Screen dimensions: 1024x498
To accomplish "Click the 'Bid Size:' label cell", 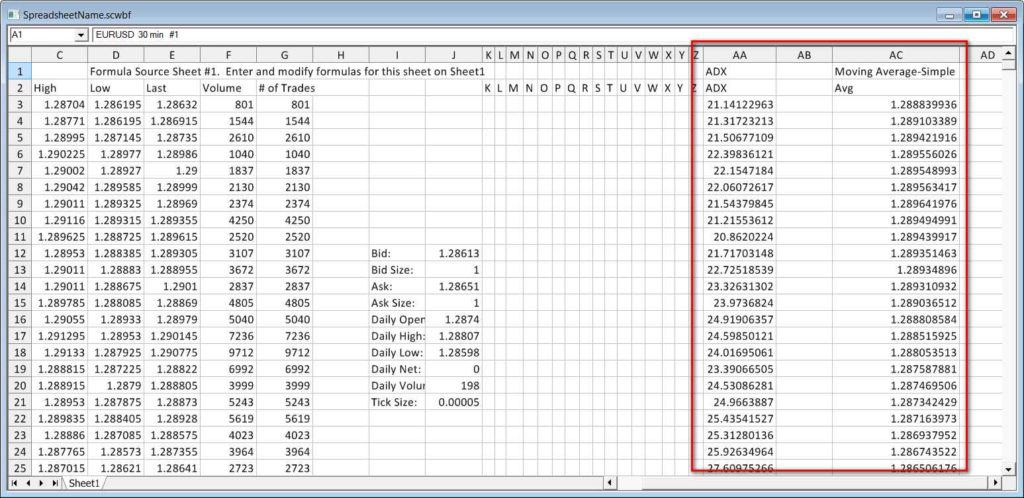I will pyautogui.click(x=396, y=270).
